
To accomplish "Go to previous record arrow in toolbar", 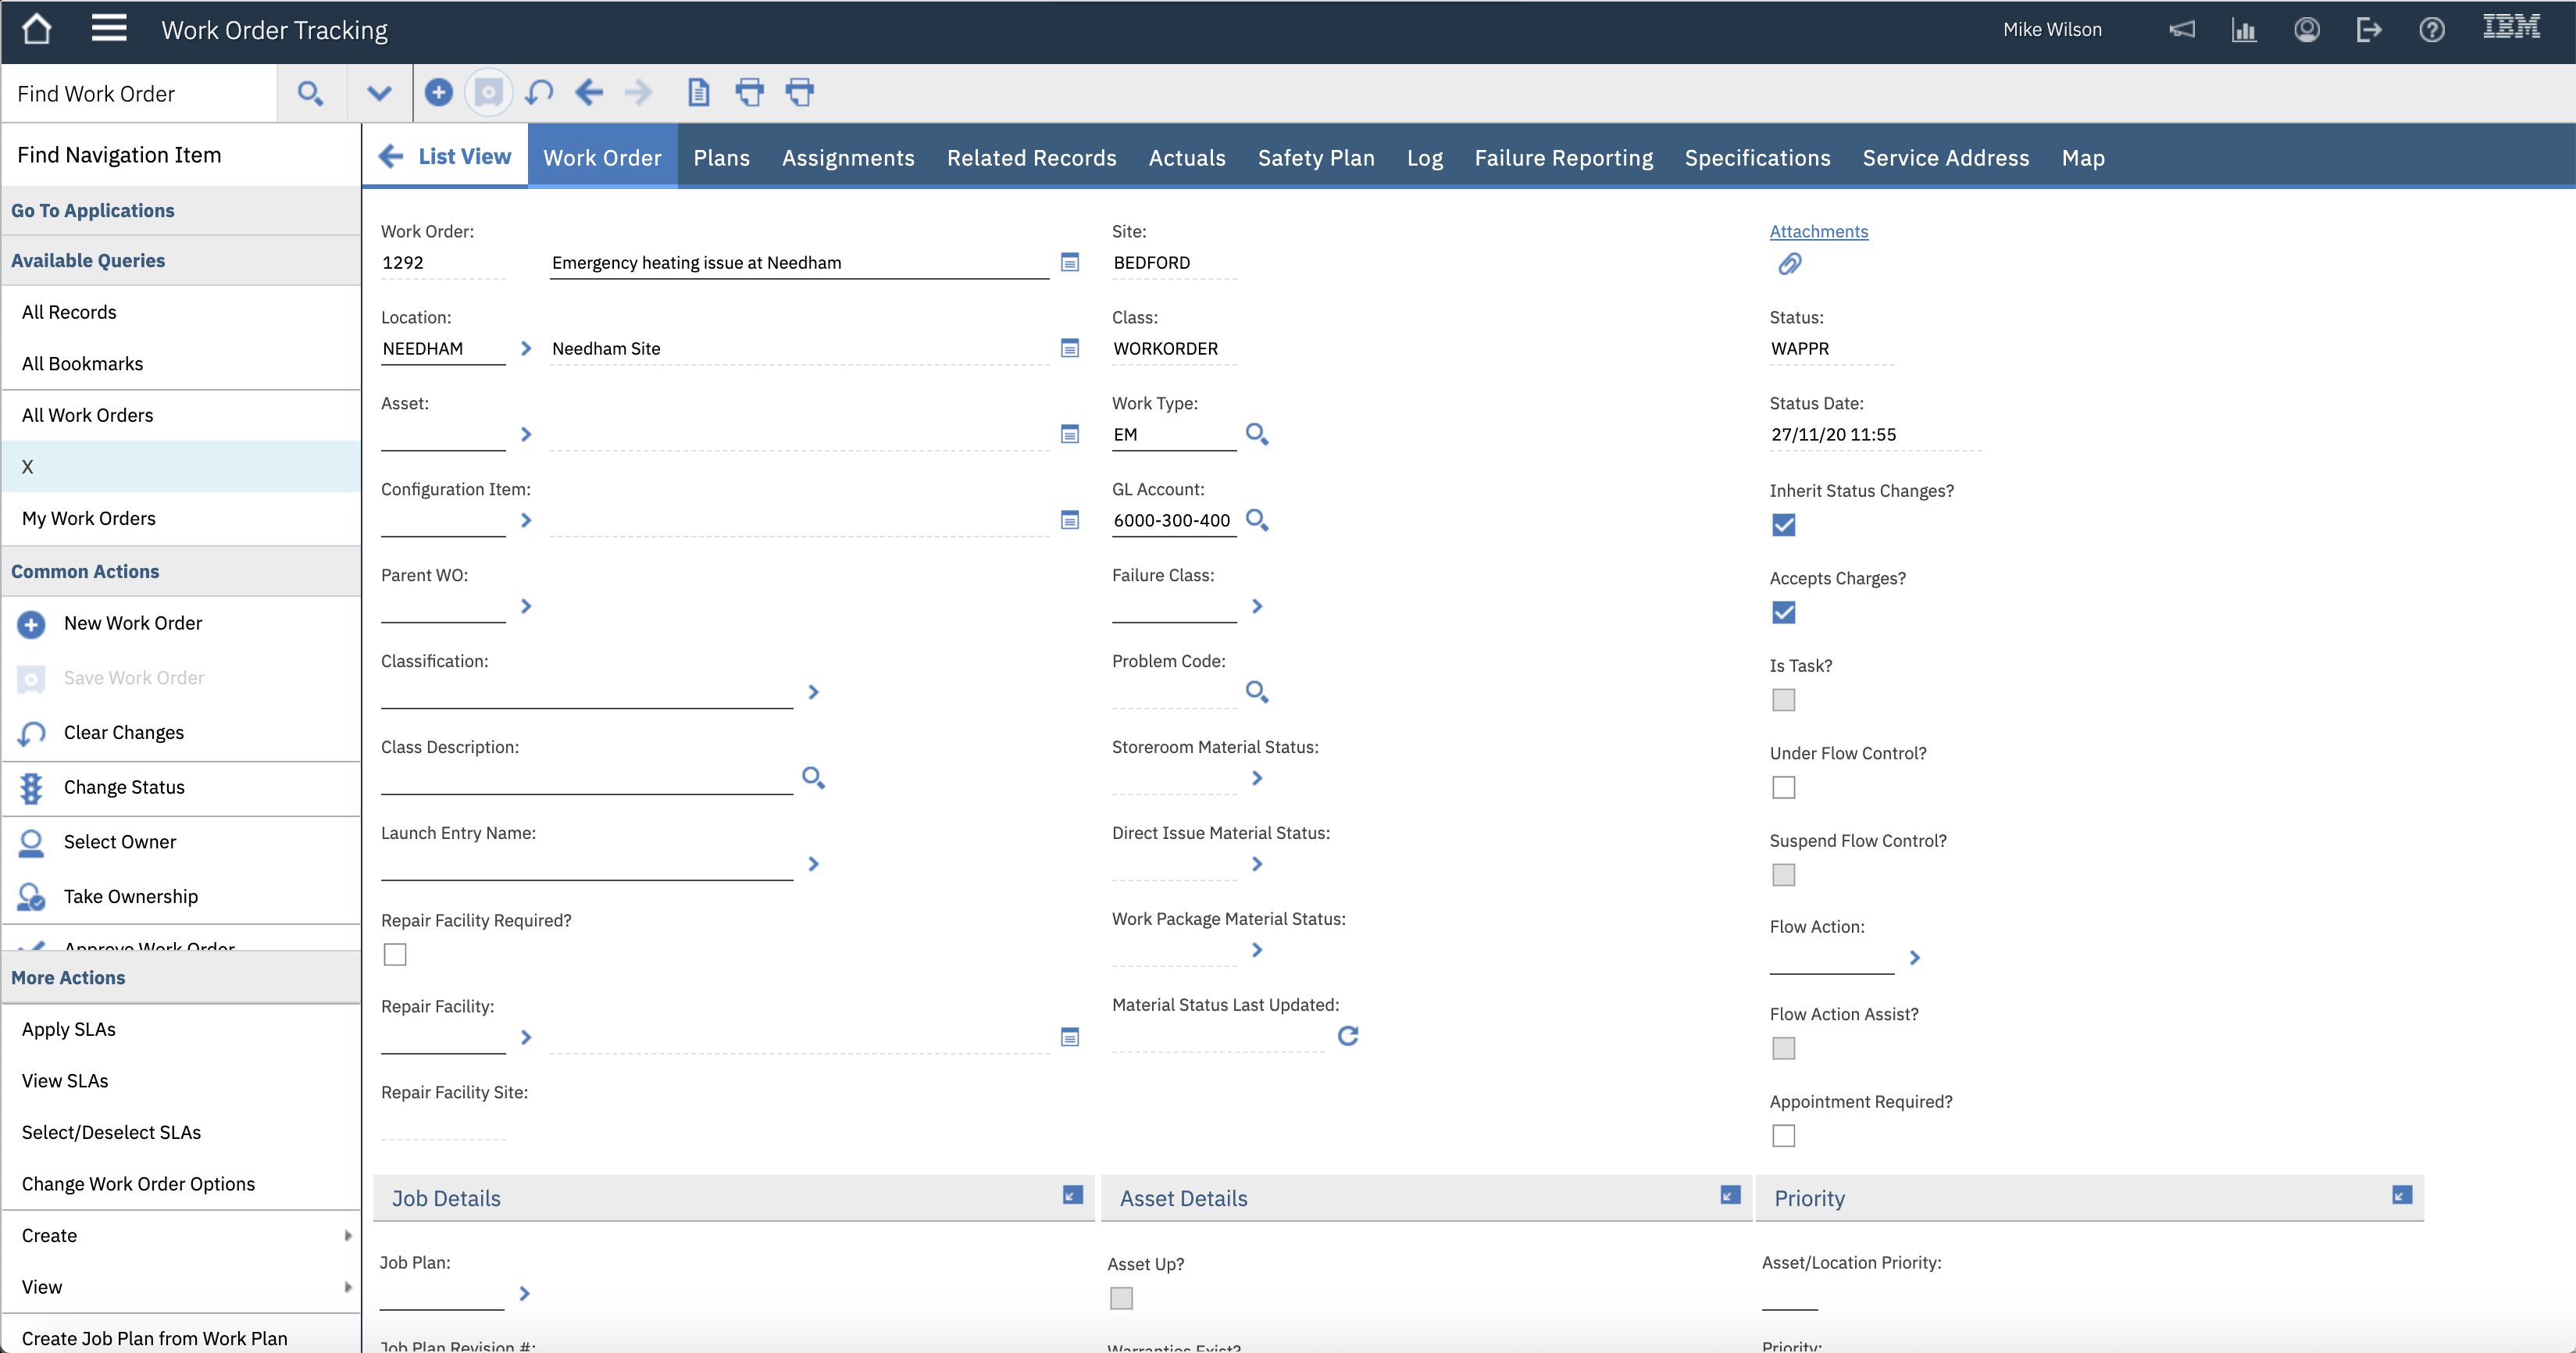I will (589, 93).
